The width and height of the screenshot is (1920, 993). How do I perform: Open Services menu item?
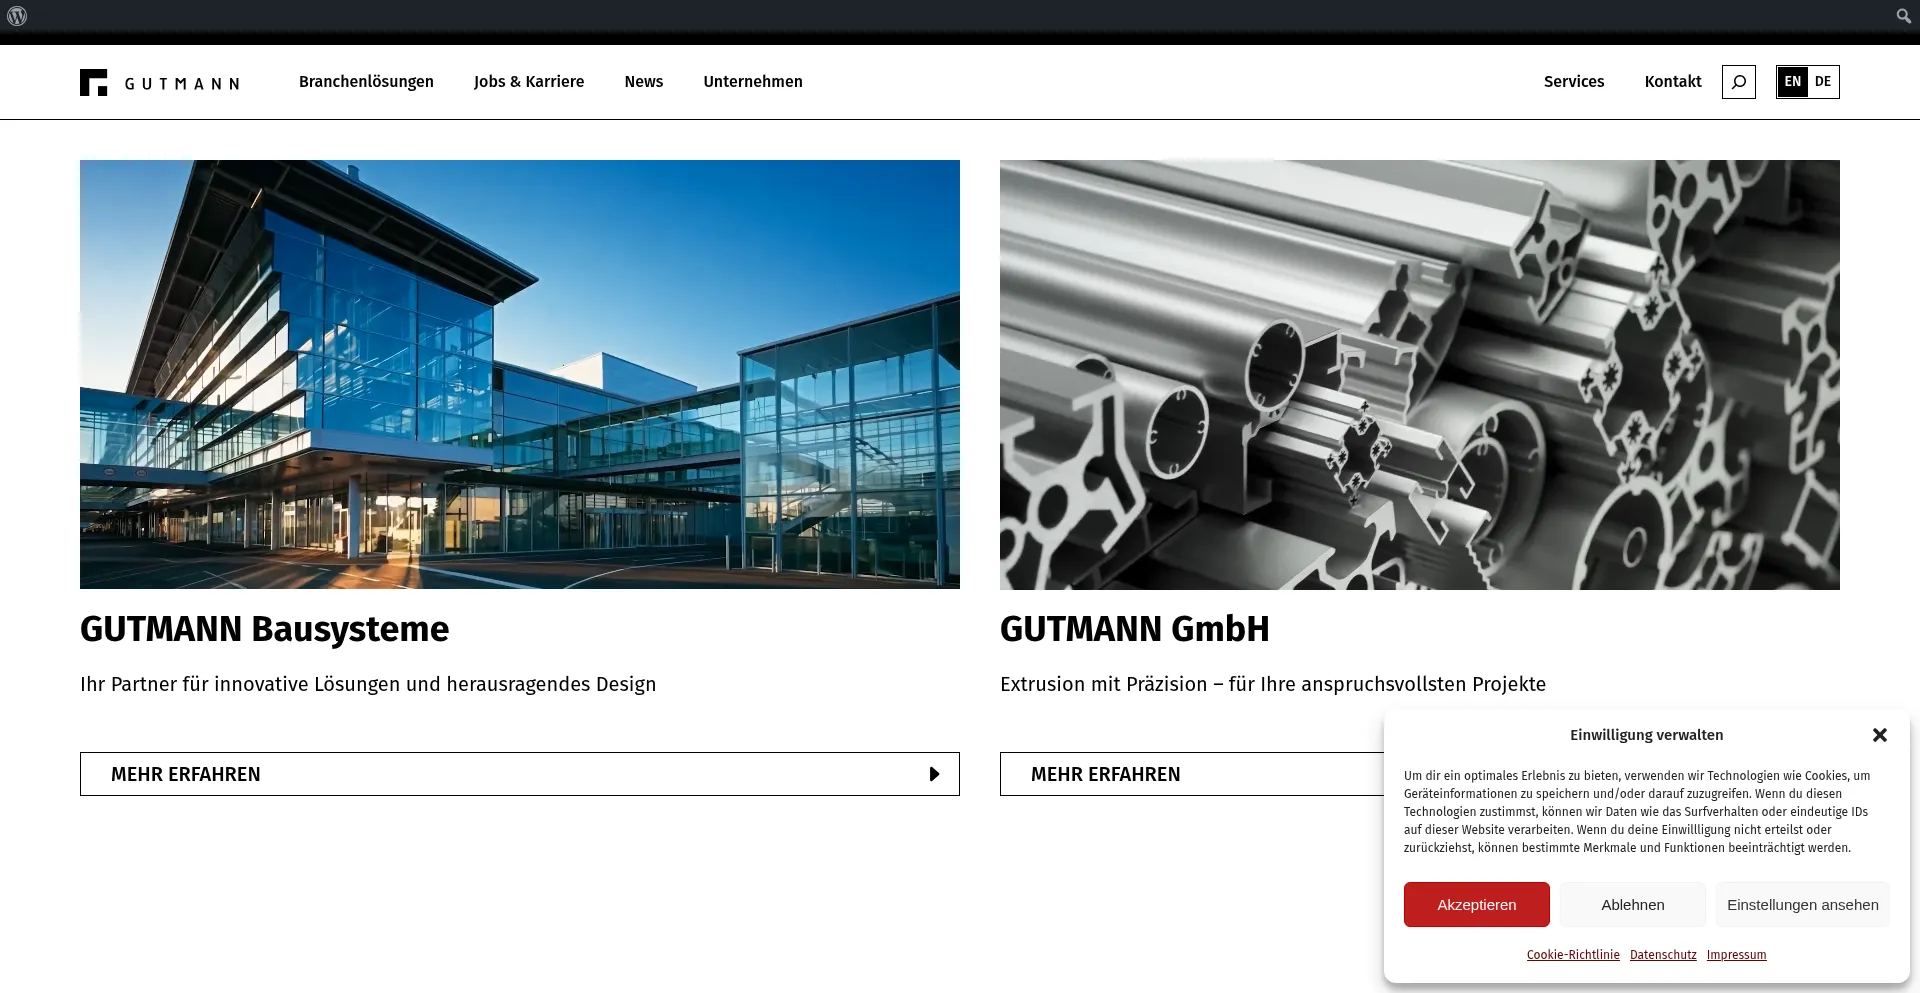[1573, 82]
